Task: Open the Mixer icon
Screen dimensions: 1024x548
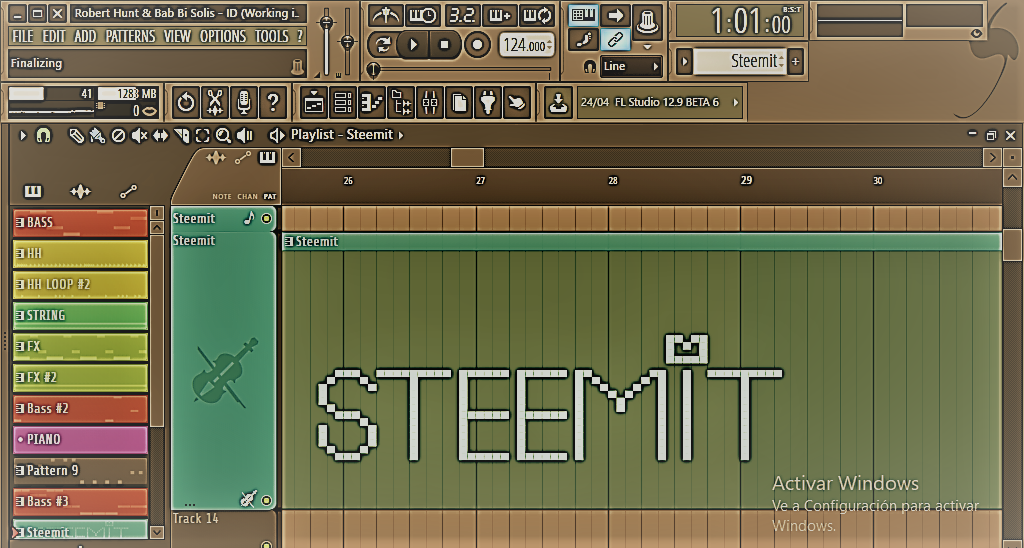Action: coord(430,103)
